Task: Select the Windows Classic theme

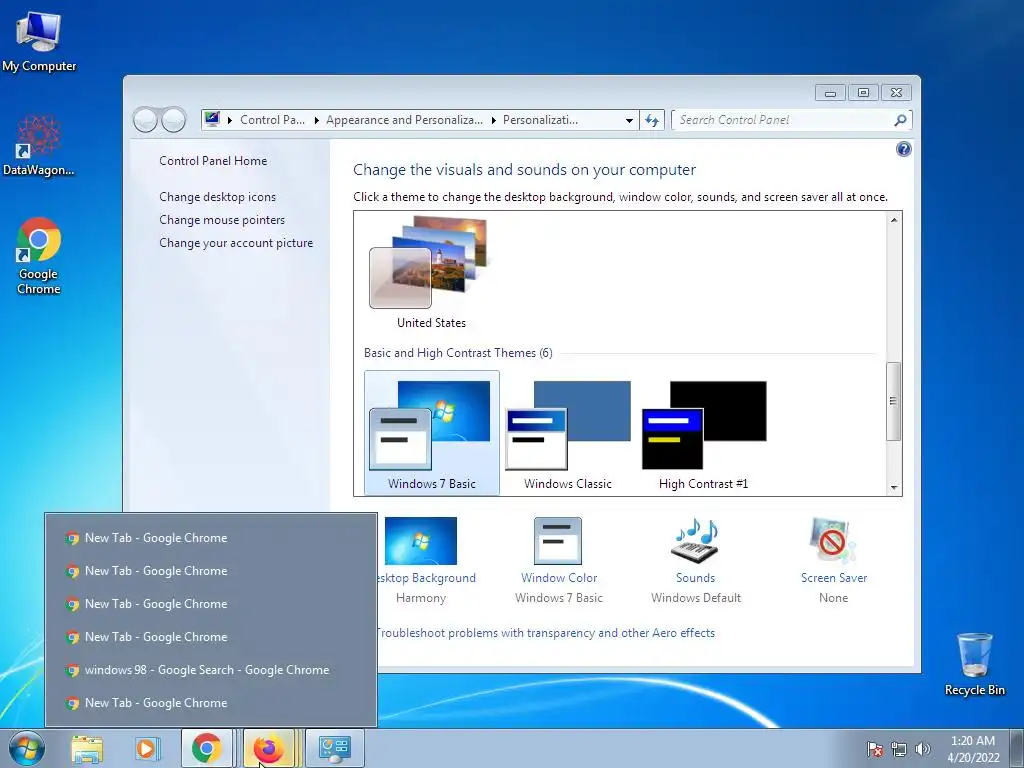Action: point(568,432)
